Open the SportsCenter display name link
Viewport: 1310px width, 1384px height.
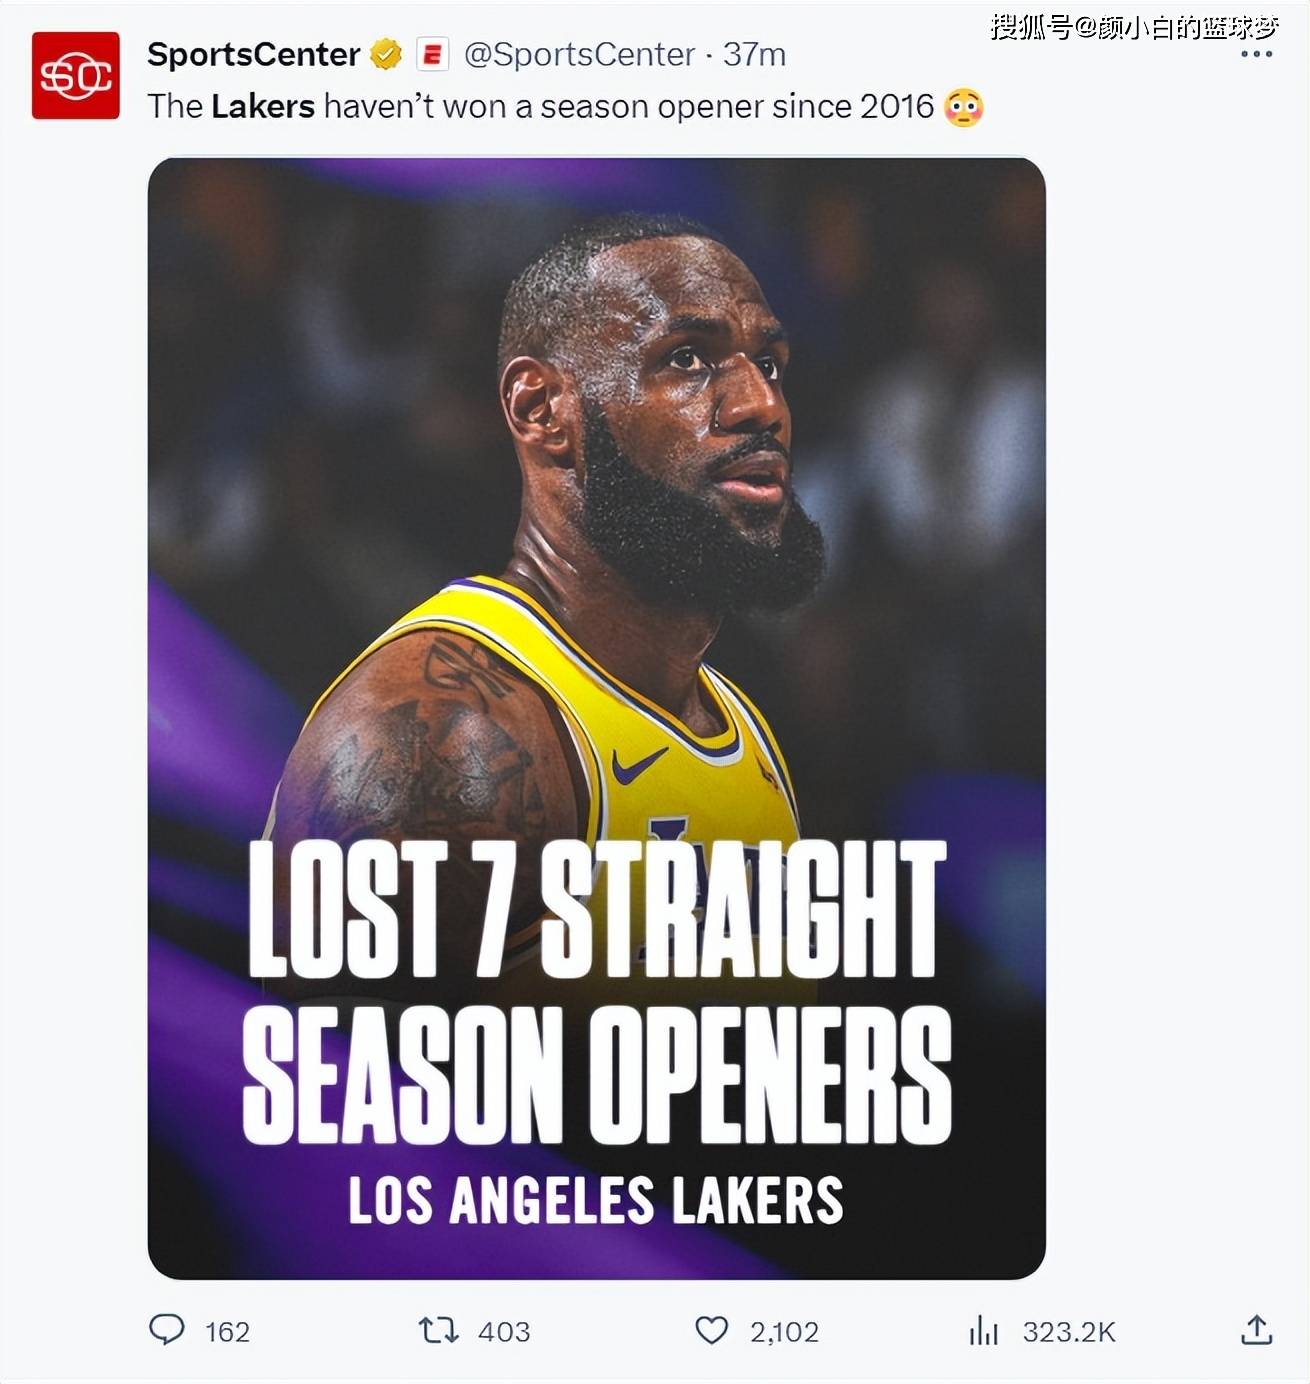253,54
